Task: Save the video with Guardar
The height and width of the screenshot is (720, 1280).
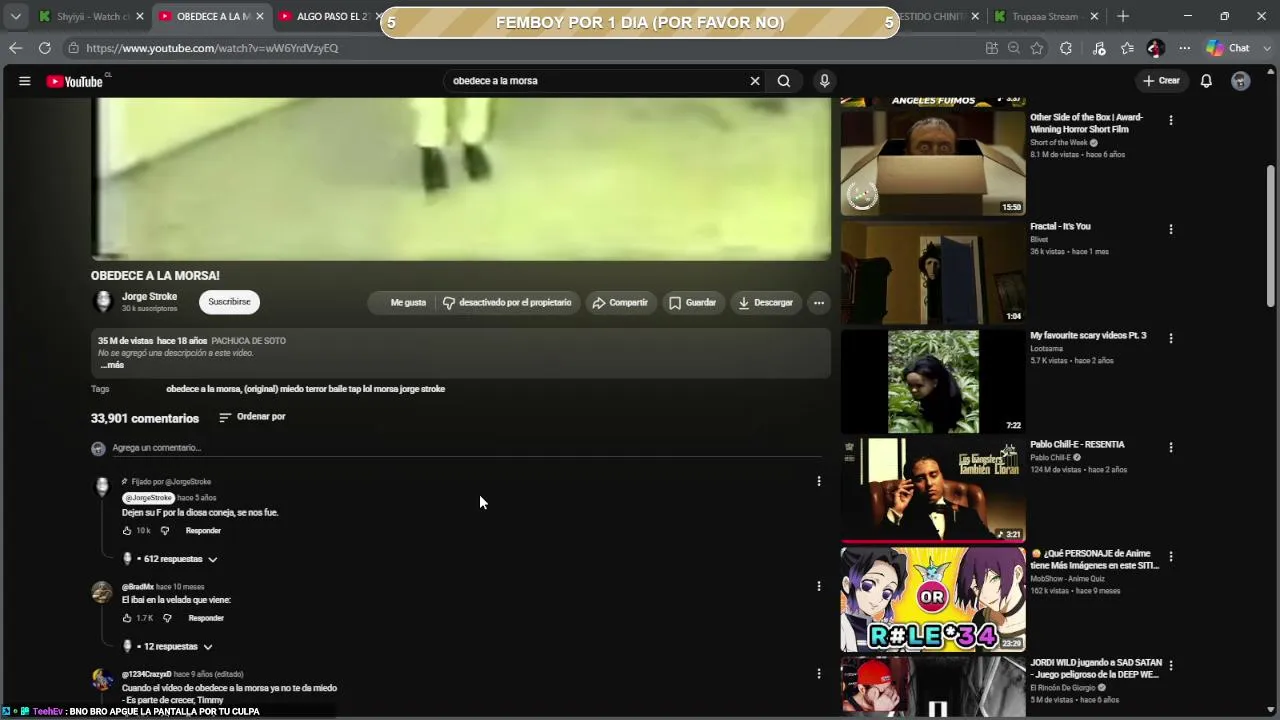Action: tap(693, 302)
